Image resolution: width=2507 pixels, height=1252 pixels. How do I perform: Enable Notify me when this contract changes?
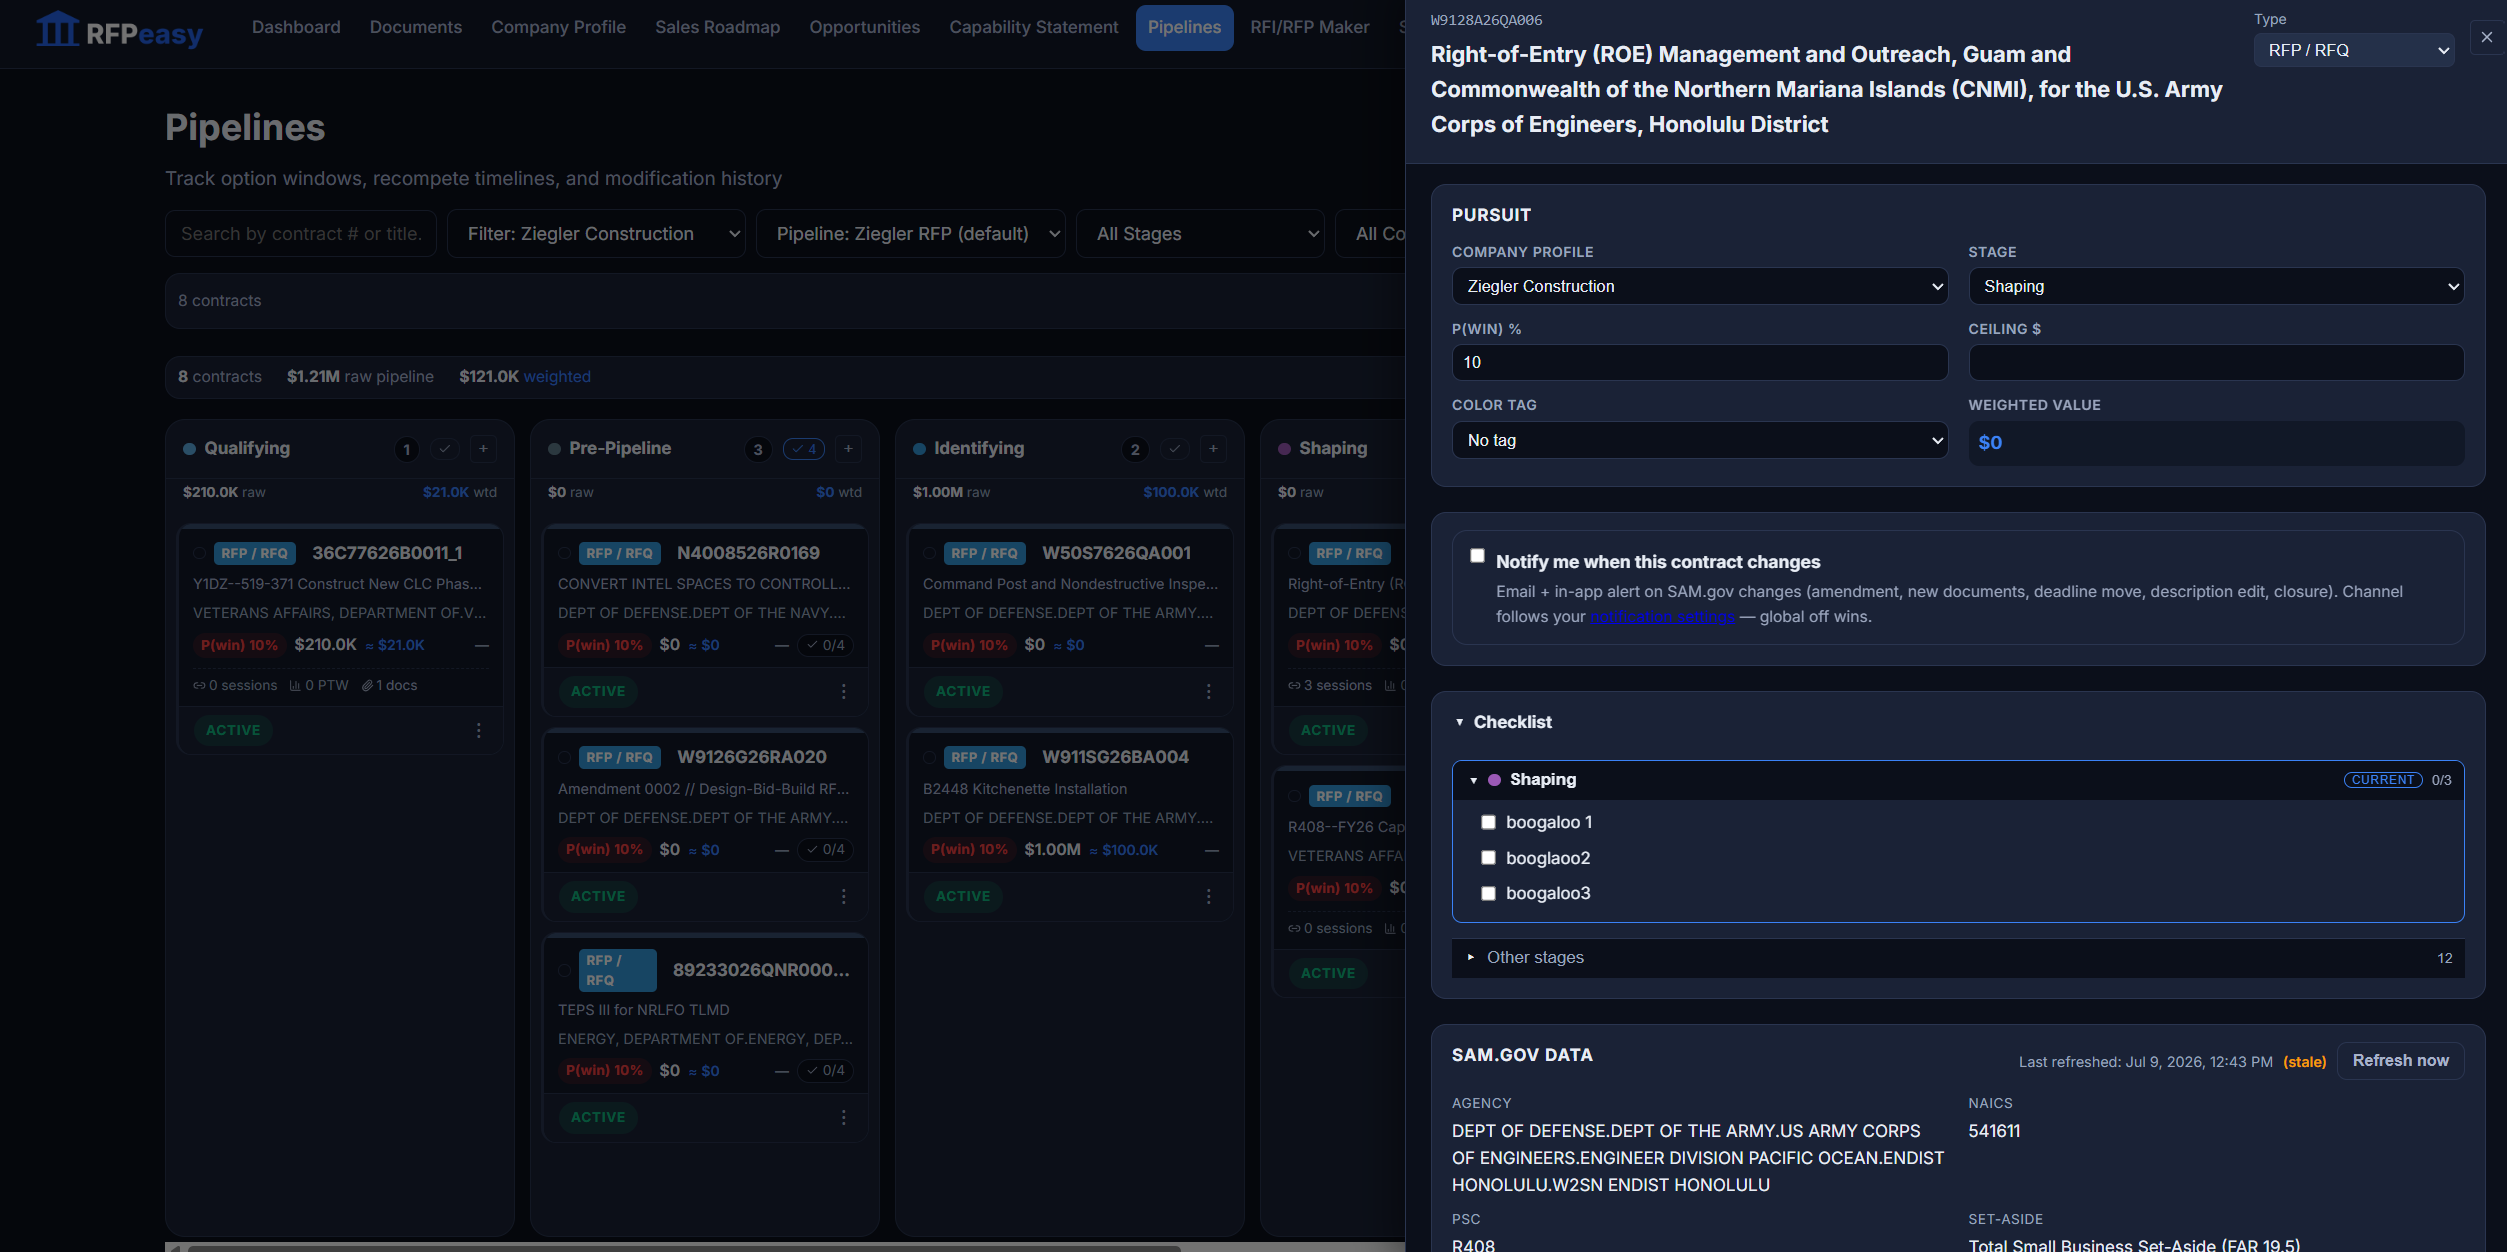[x=1477, y=556]
